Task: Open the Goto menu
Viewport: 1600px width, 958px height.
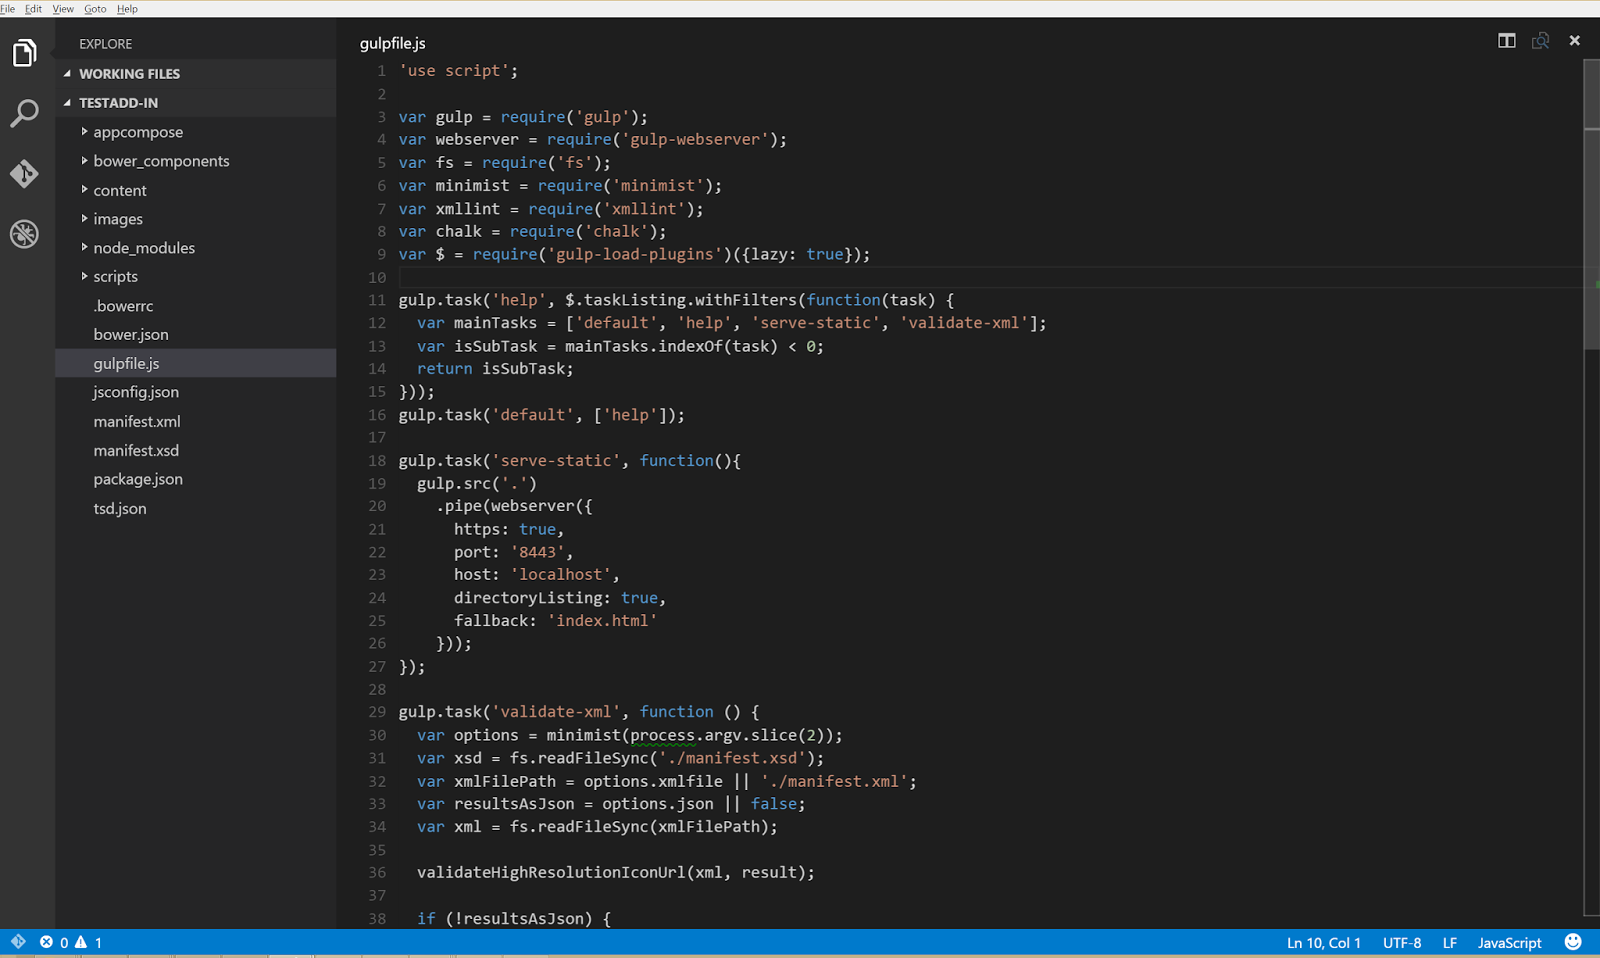Action: (95, 8)
